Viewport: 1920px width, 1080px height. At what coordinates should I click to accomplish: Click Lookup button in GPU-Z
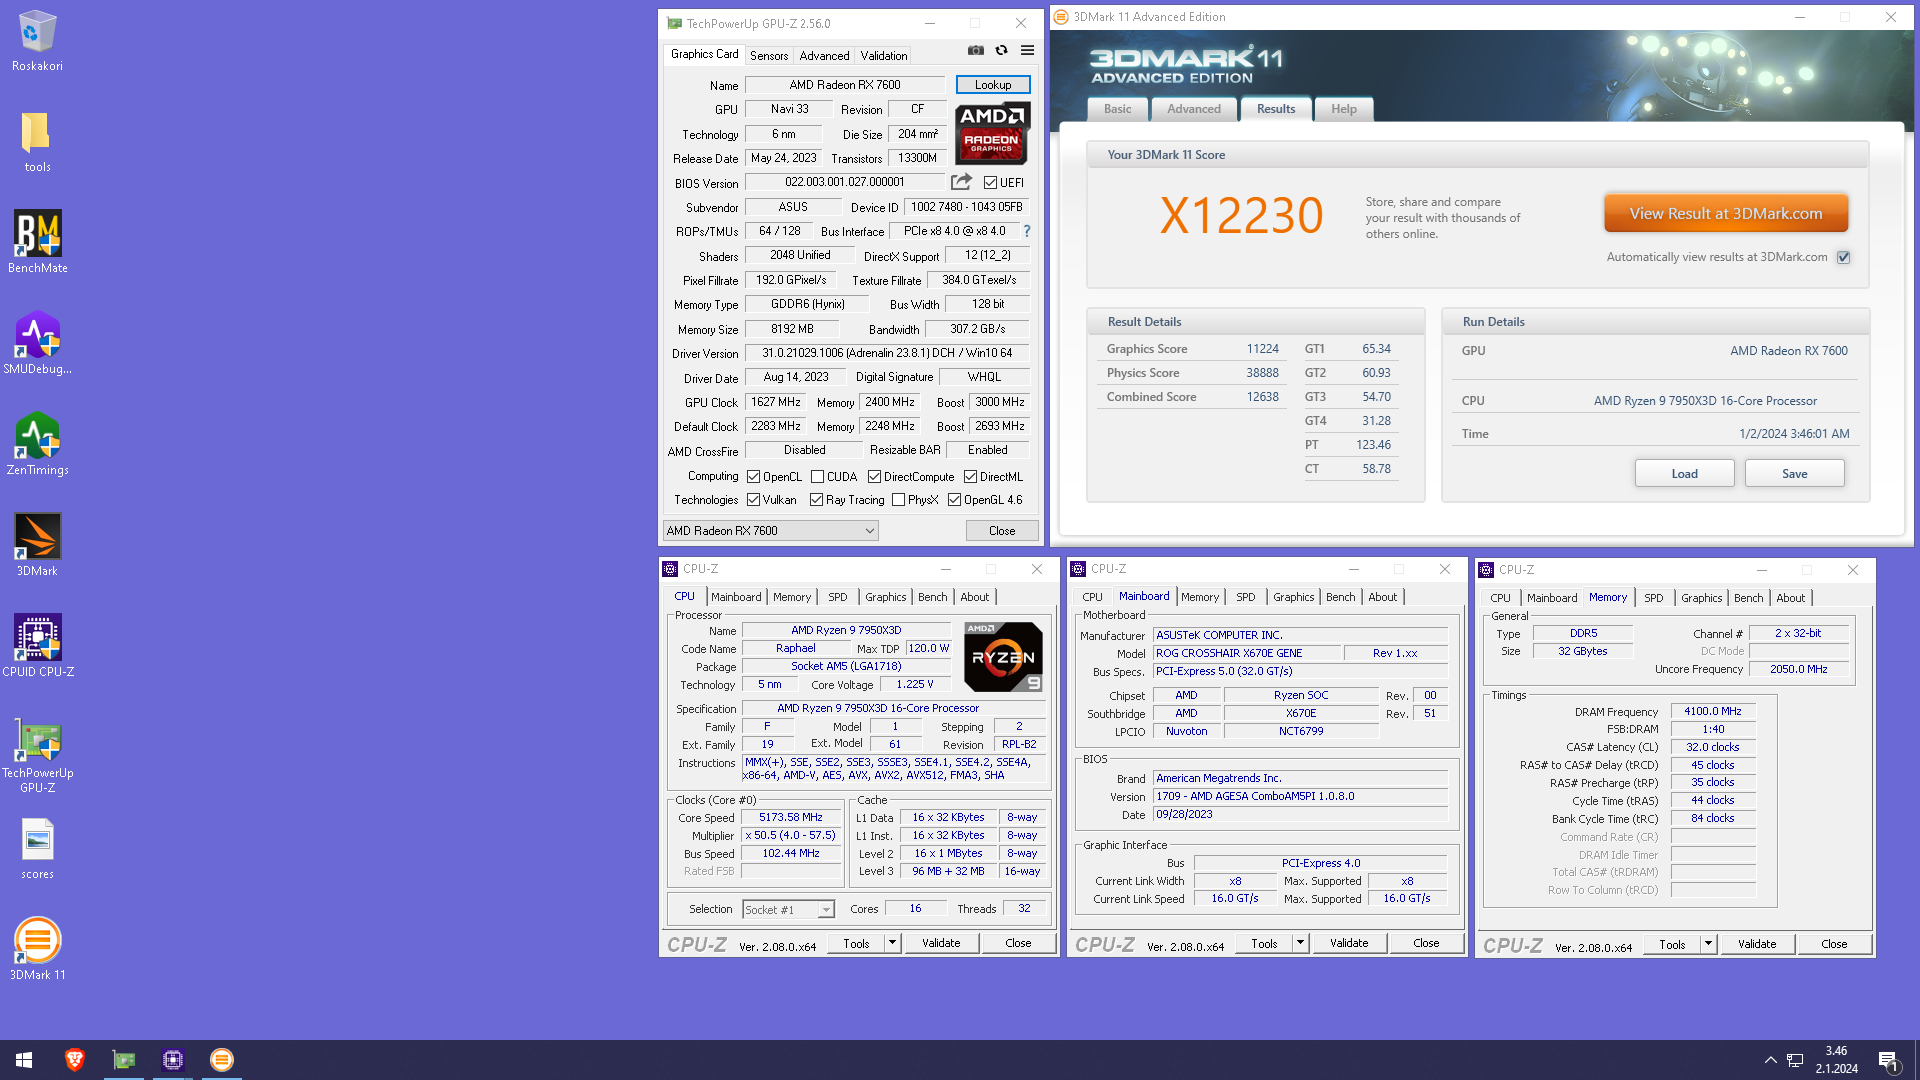(992, 85)
